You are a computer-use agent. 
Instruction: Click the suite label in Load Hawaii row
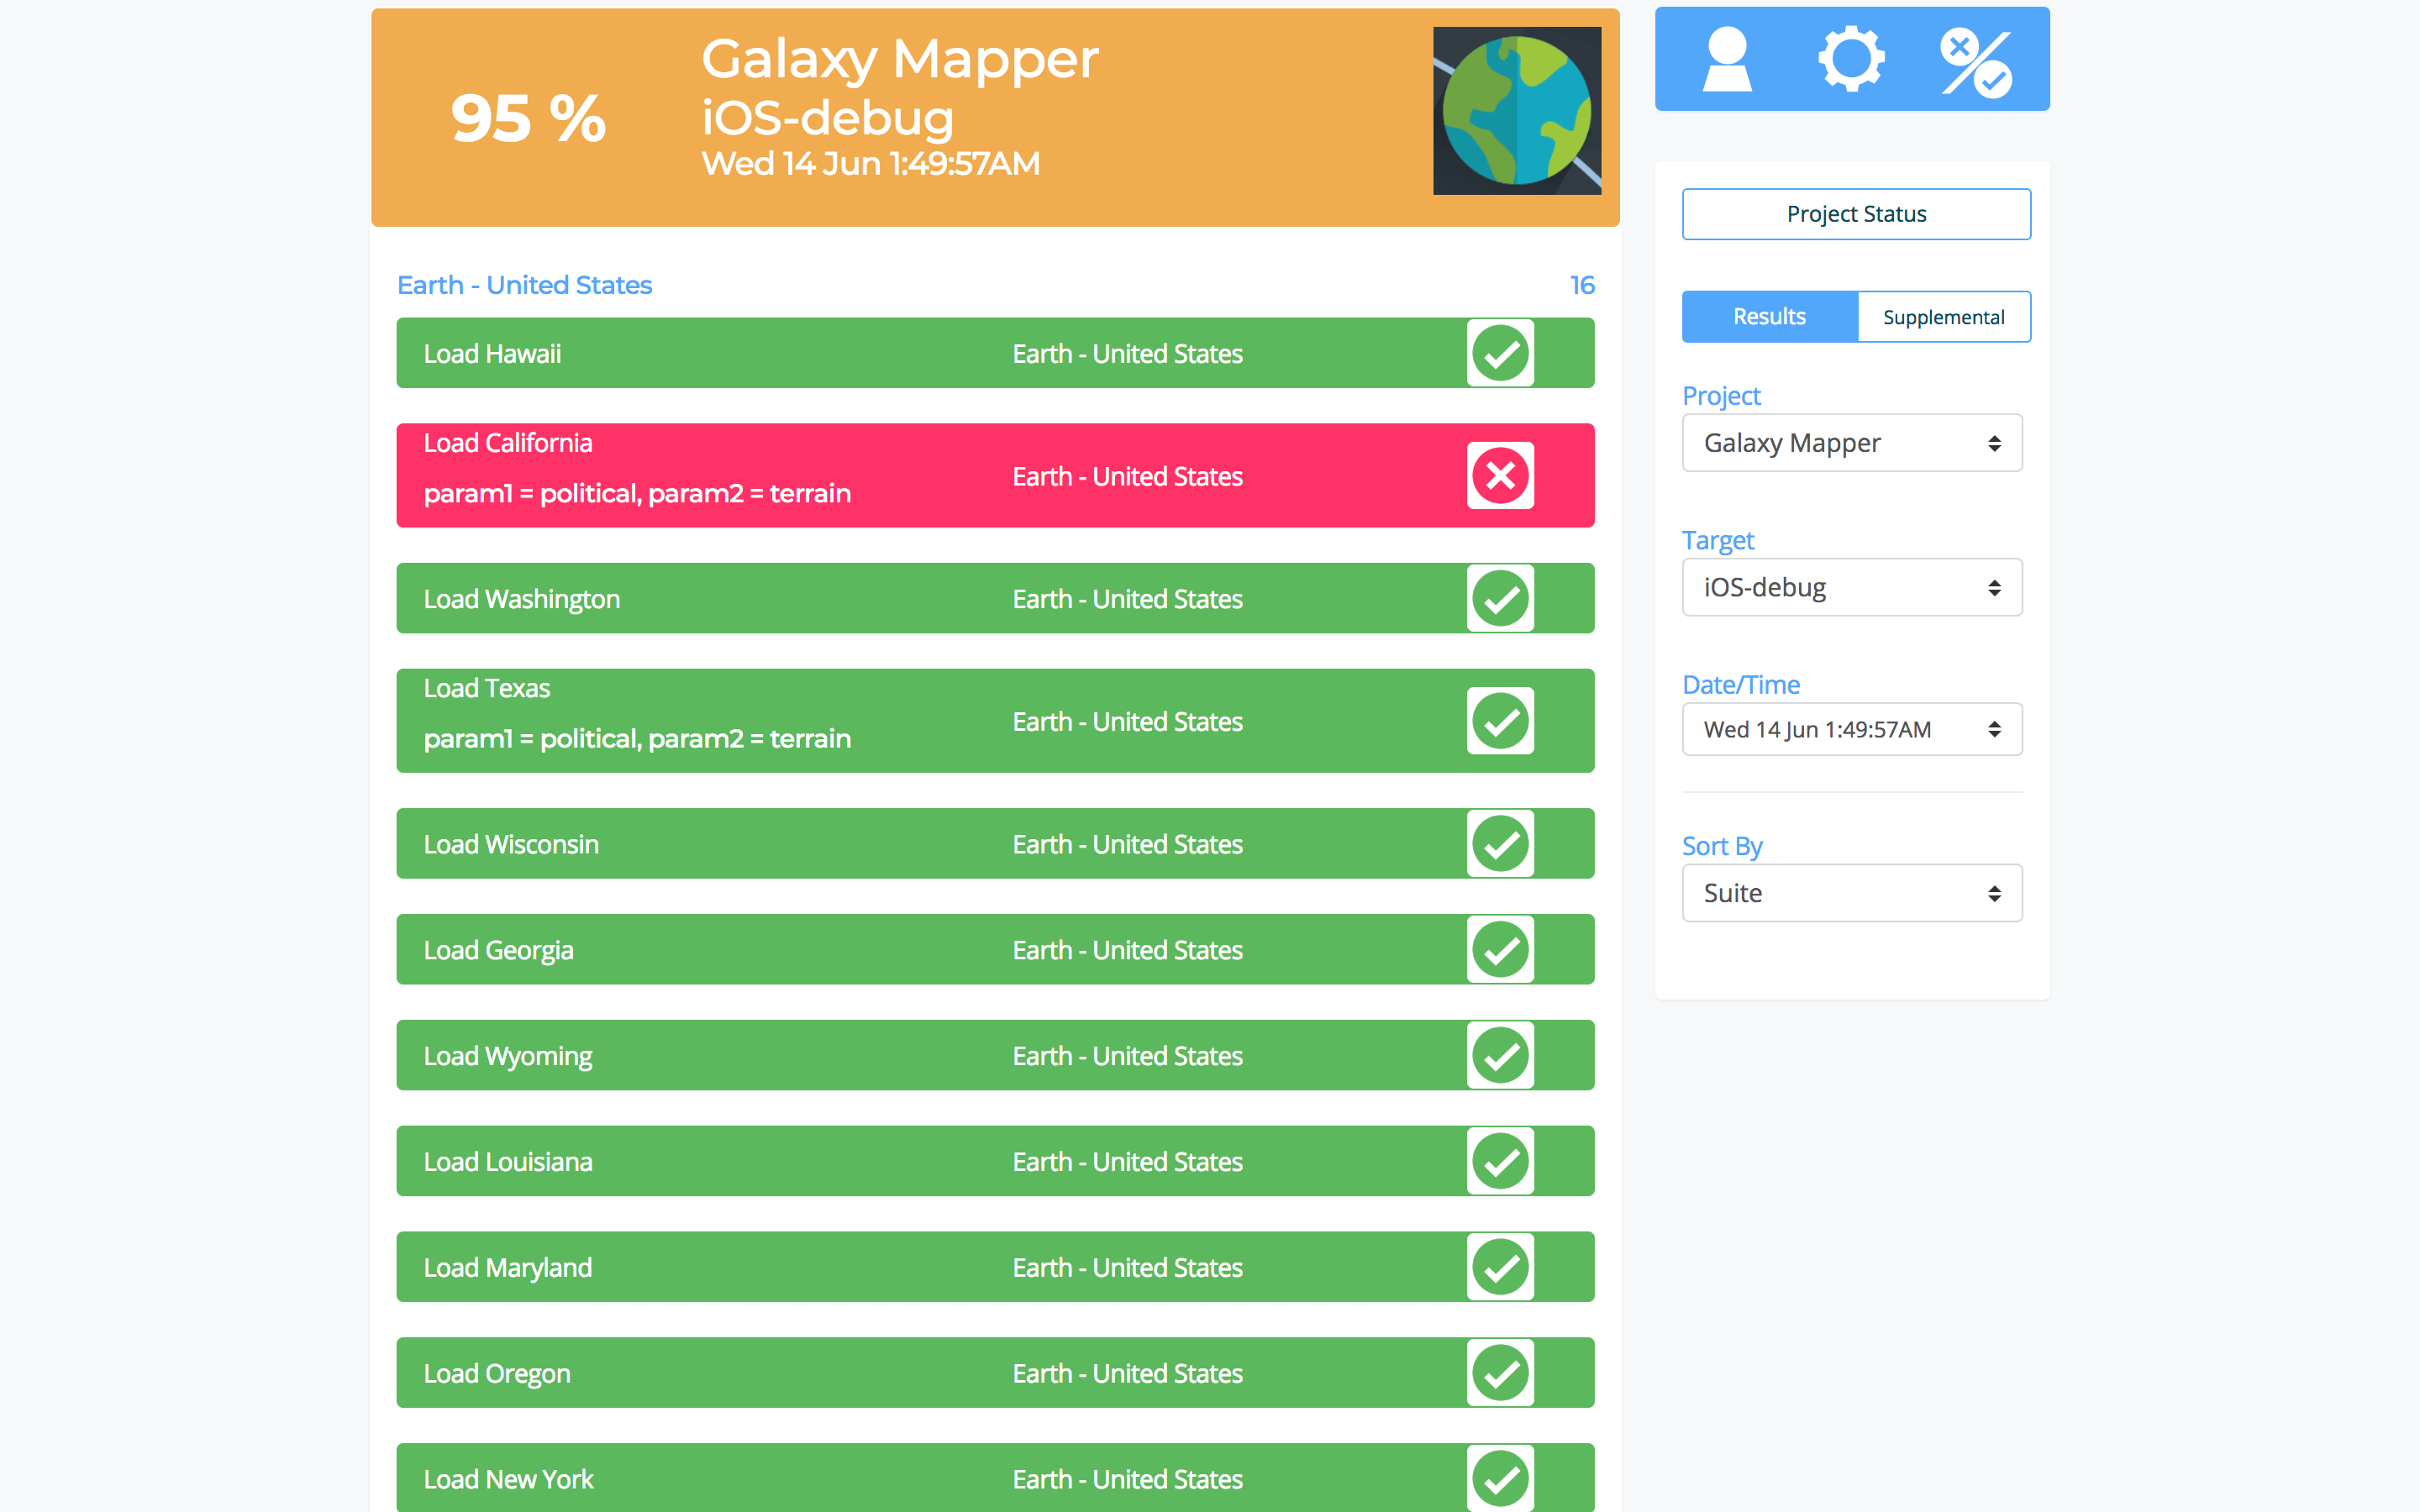pyautogui.click(x=1127, y=354)
